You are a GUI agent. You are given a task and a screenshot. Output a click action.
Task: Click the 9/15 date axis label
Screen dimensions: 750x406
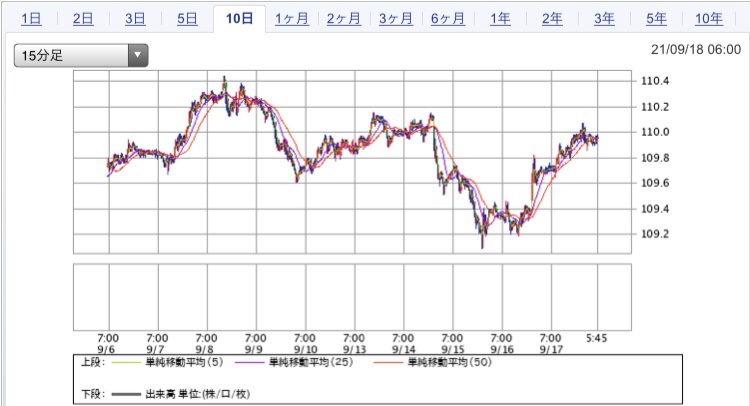point(452,350)
